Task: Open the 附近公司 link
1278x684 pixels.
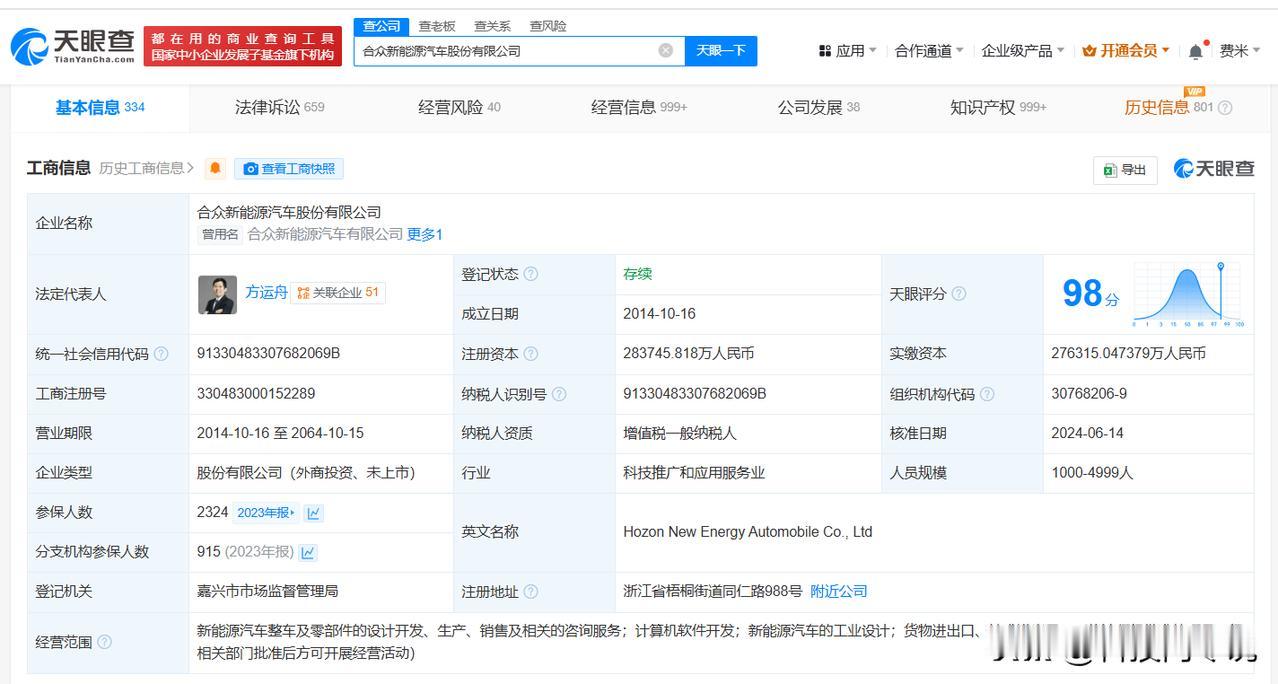Action: [x=839, y=591]
